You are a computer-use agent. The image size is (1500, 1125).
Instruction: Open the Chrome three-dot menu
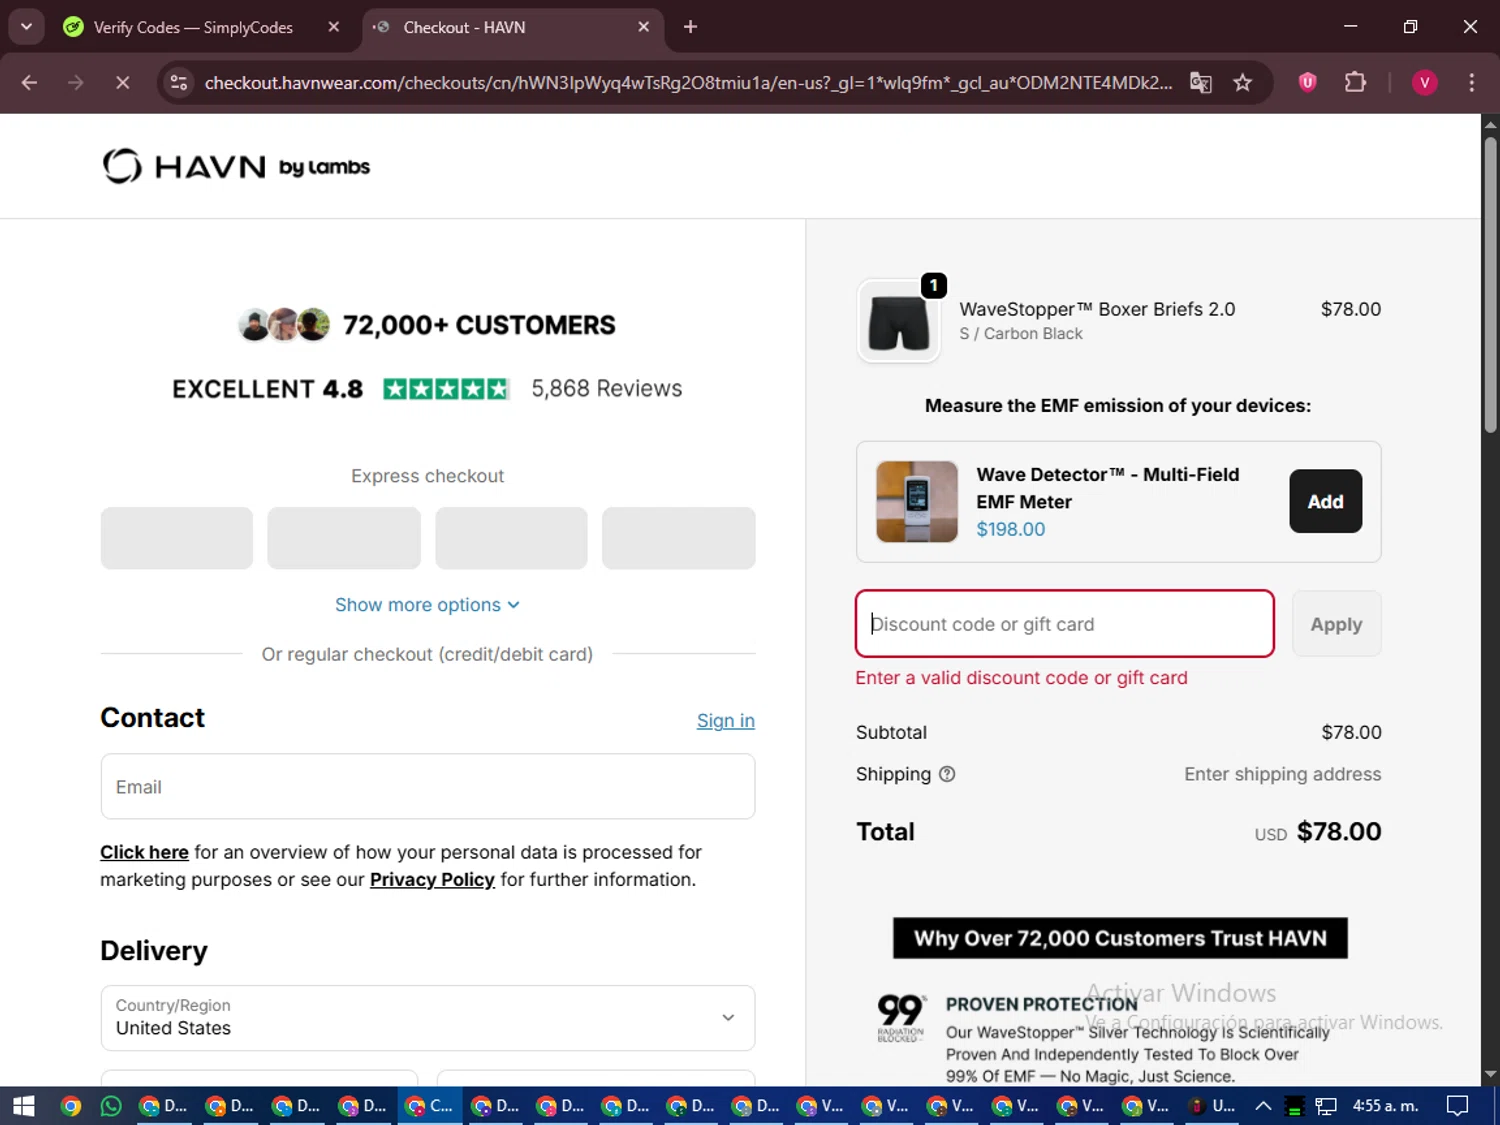1471,82
